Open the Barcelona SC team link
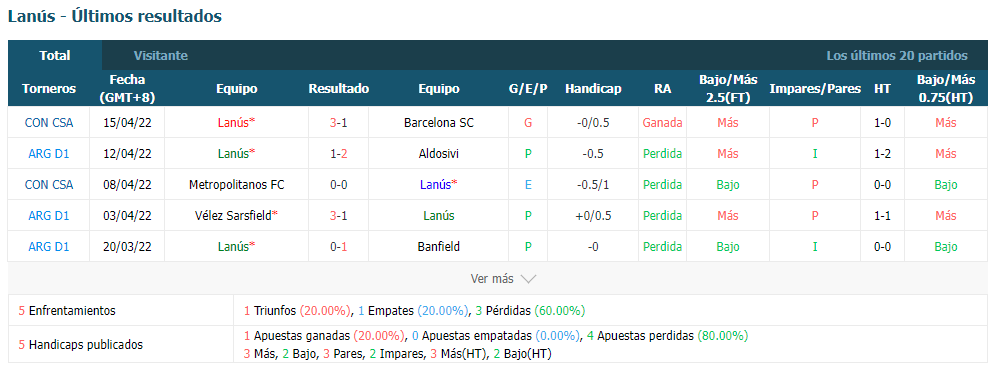The height and width of the screenshot is (370, 996). click(439, 123)
